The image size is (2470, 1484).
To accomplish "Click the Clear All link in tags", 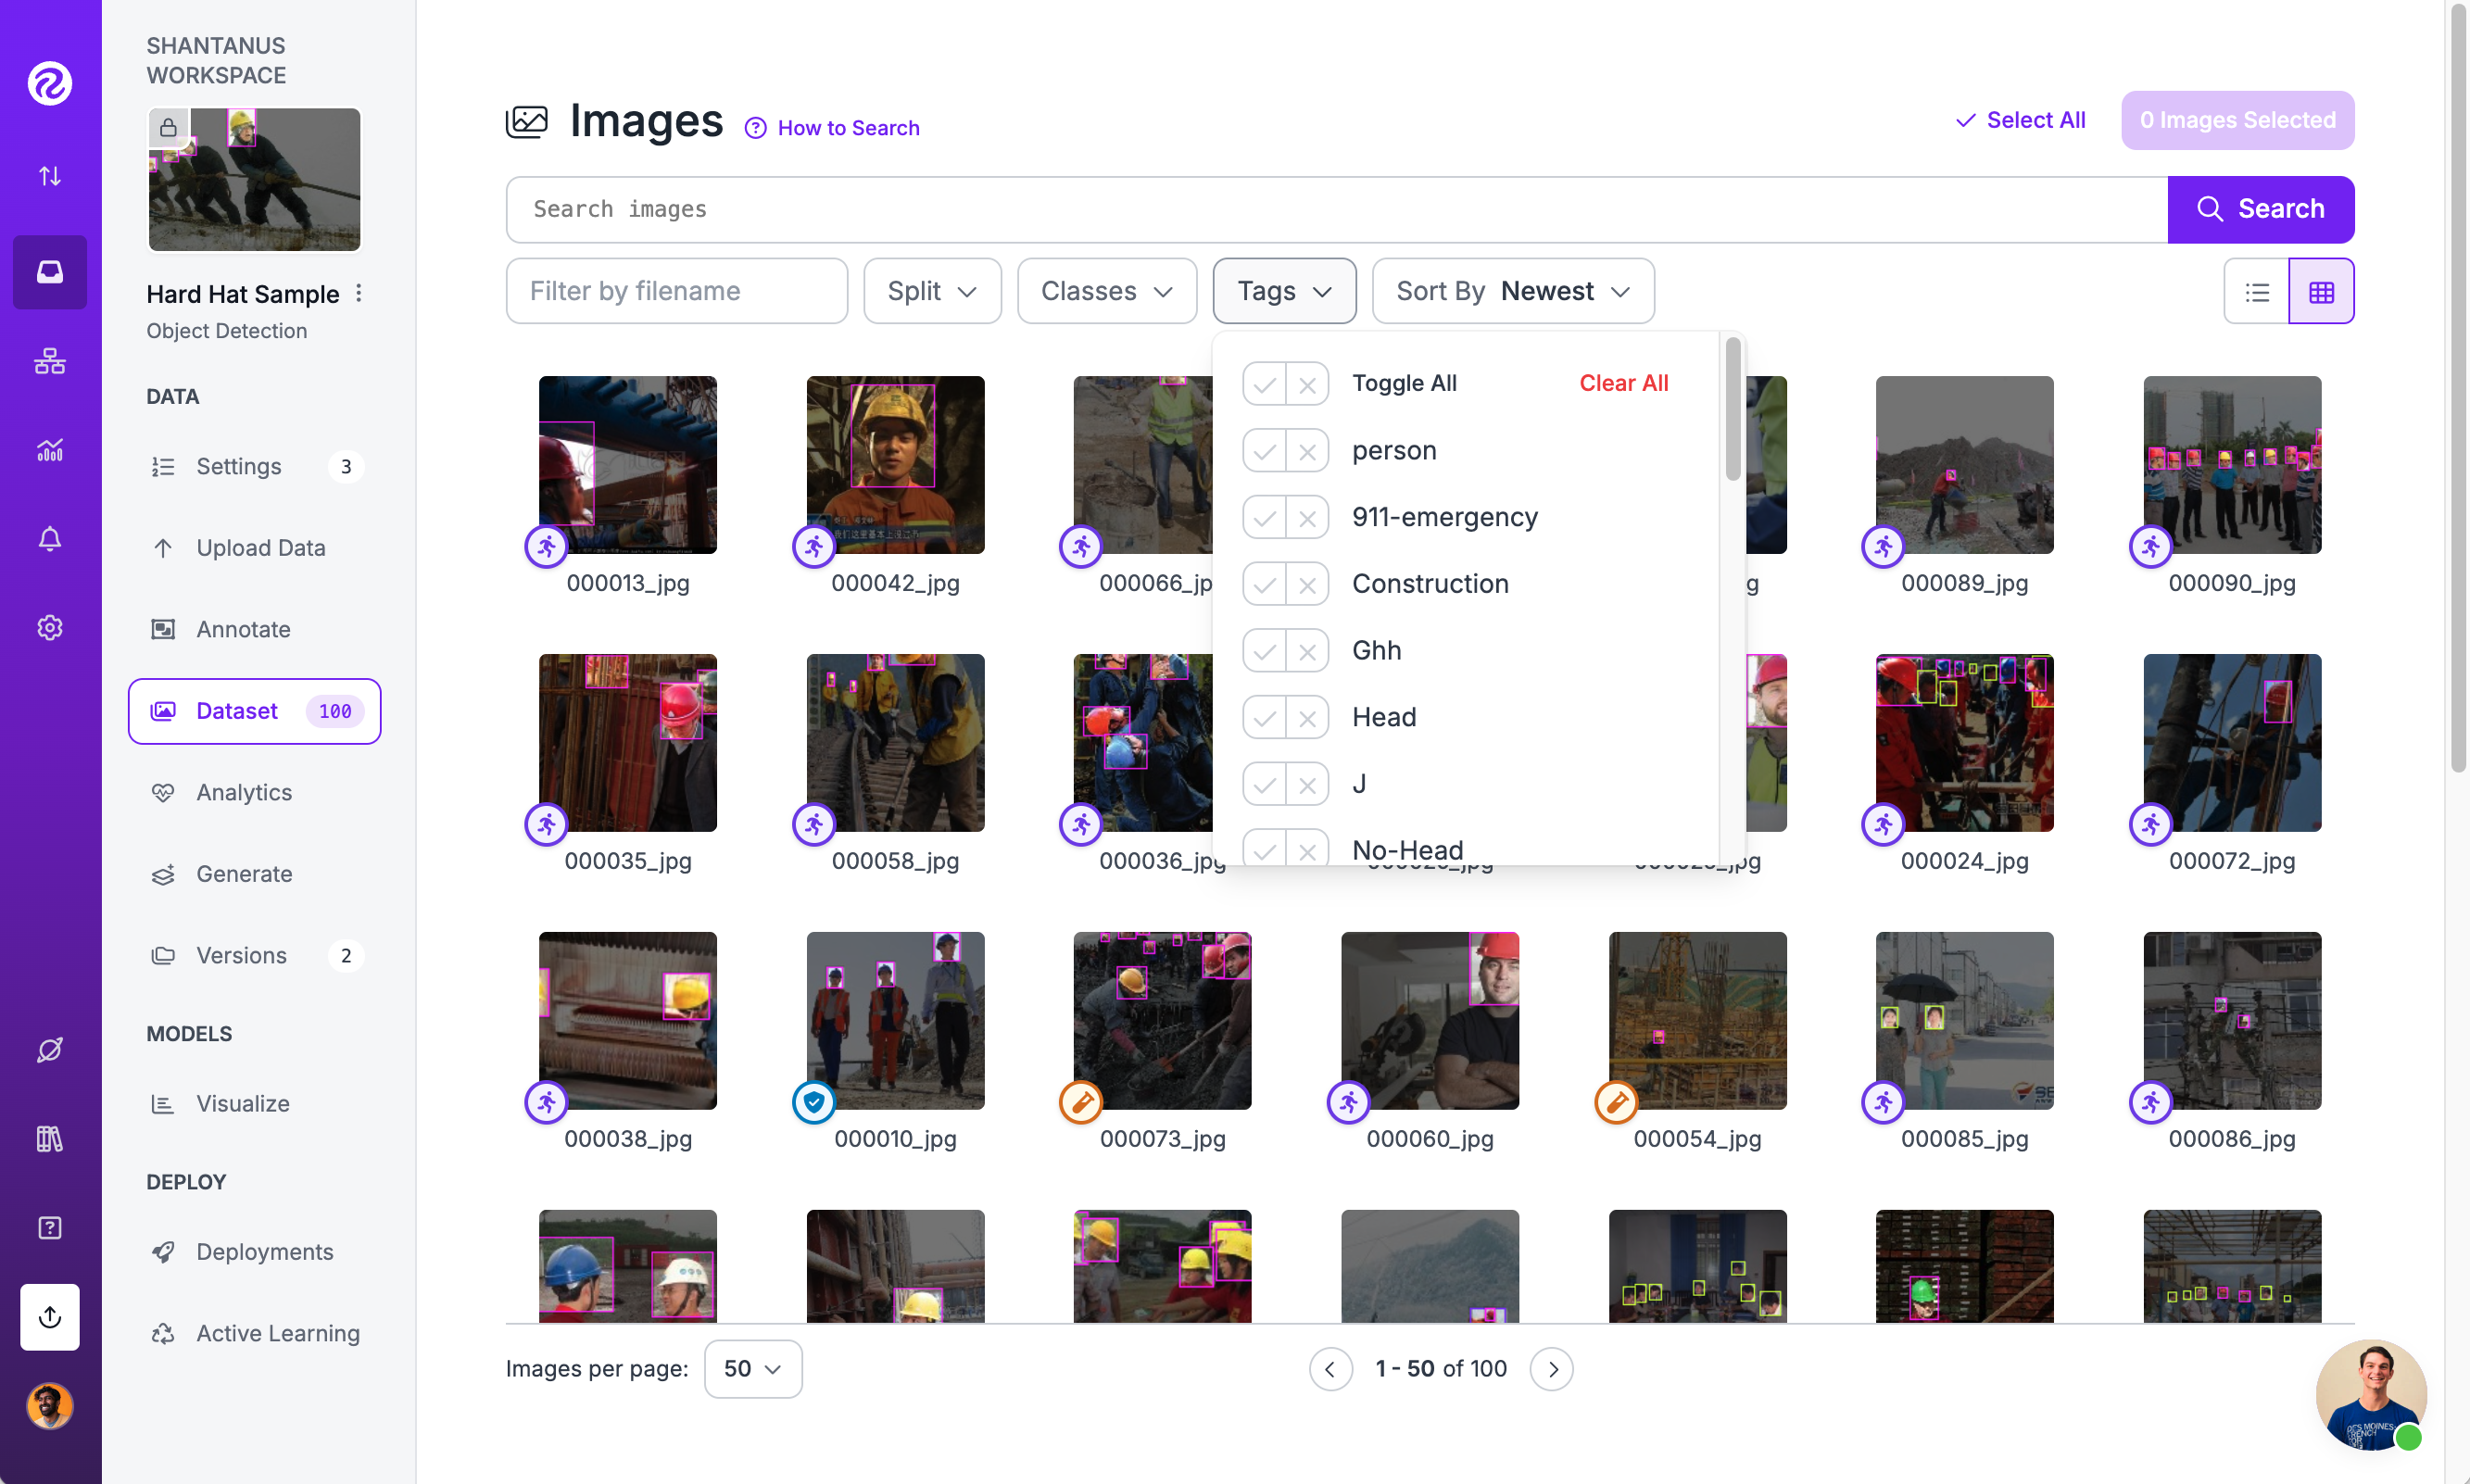I will point(1623,383).
